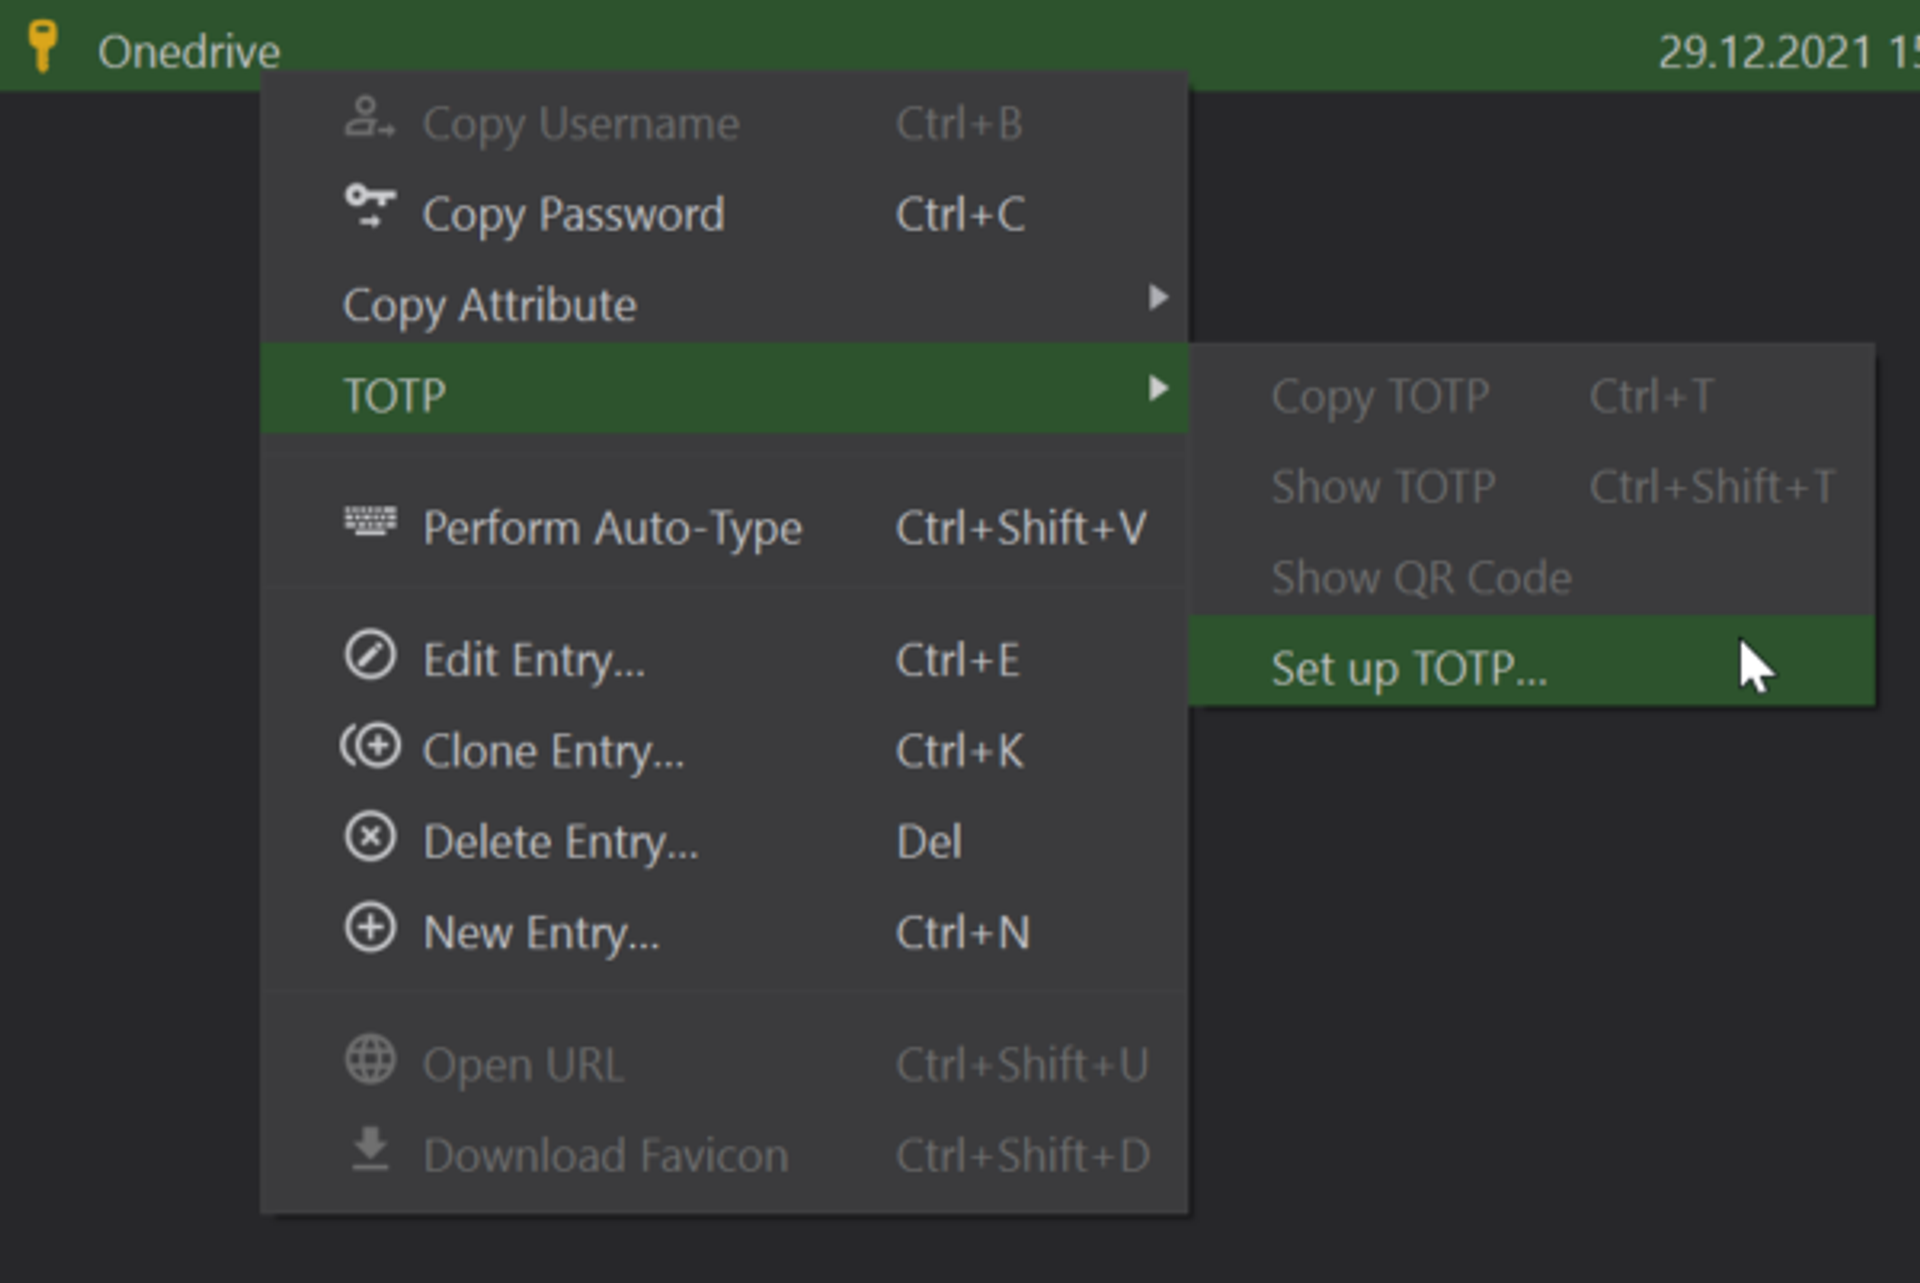Click the TOTP submenu arrow
1920x1283 pixels.
pyautogui.click(x=1158, y=388)
